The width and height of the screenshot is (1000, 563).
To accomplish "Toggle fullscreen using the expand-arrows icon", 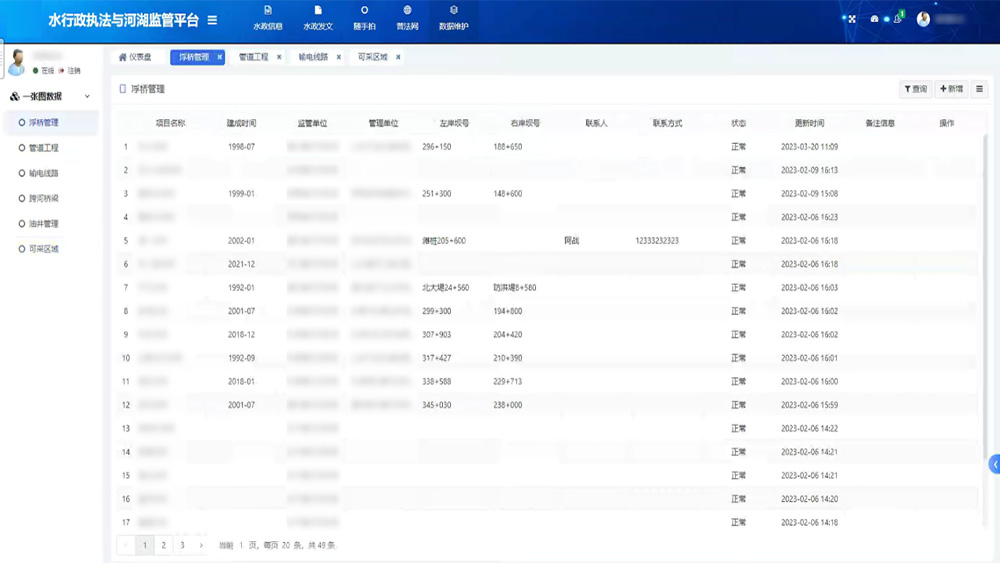I will 852,19.
